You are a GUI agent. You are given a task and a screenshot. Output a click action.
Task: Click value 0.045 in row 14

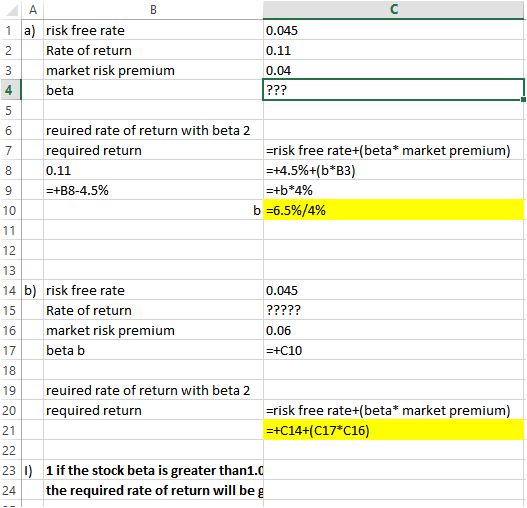click(282, 290)
